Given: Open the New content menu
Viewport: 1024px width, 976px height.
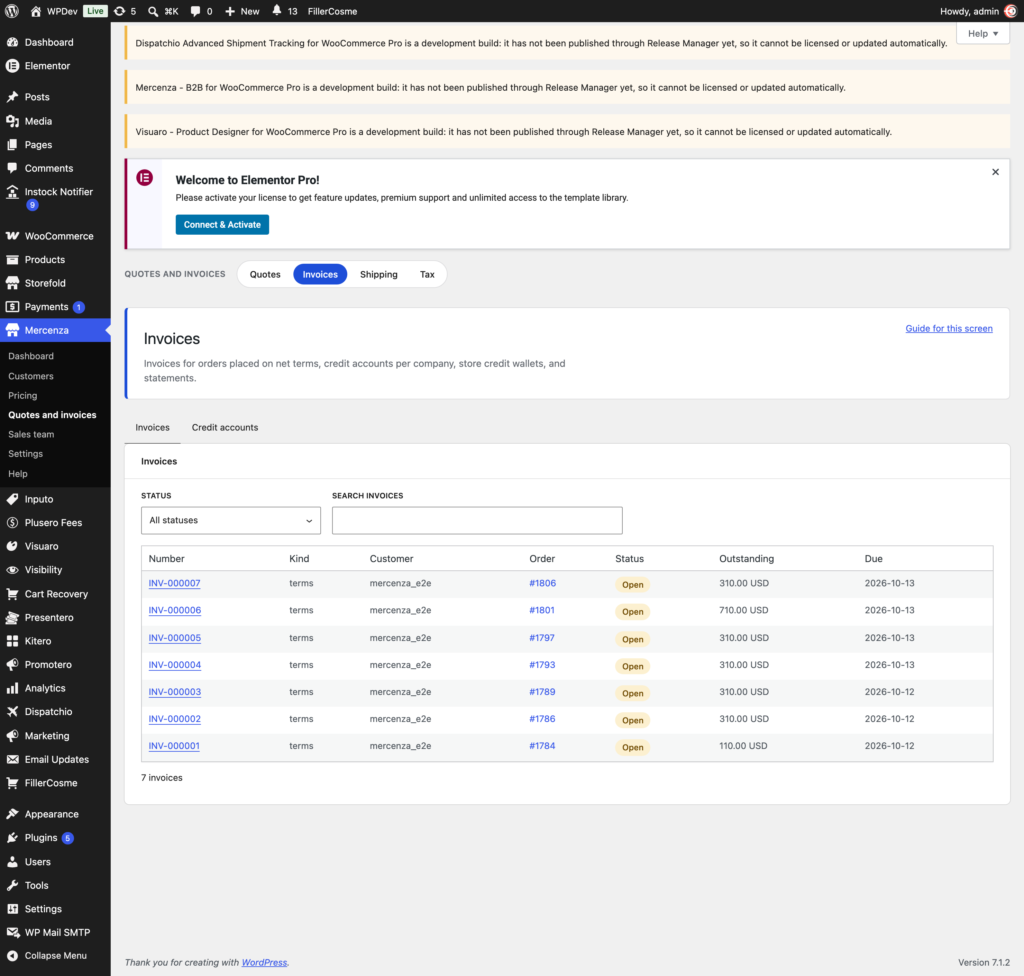Looking at the screenshot, I should coord(242,11).
